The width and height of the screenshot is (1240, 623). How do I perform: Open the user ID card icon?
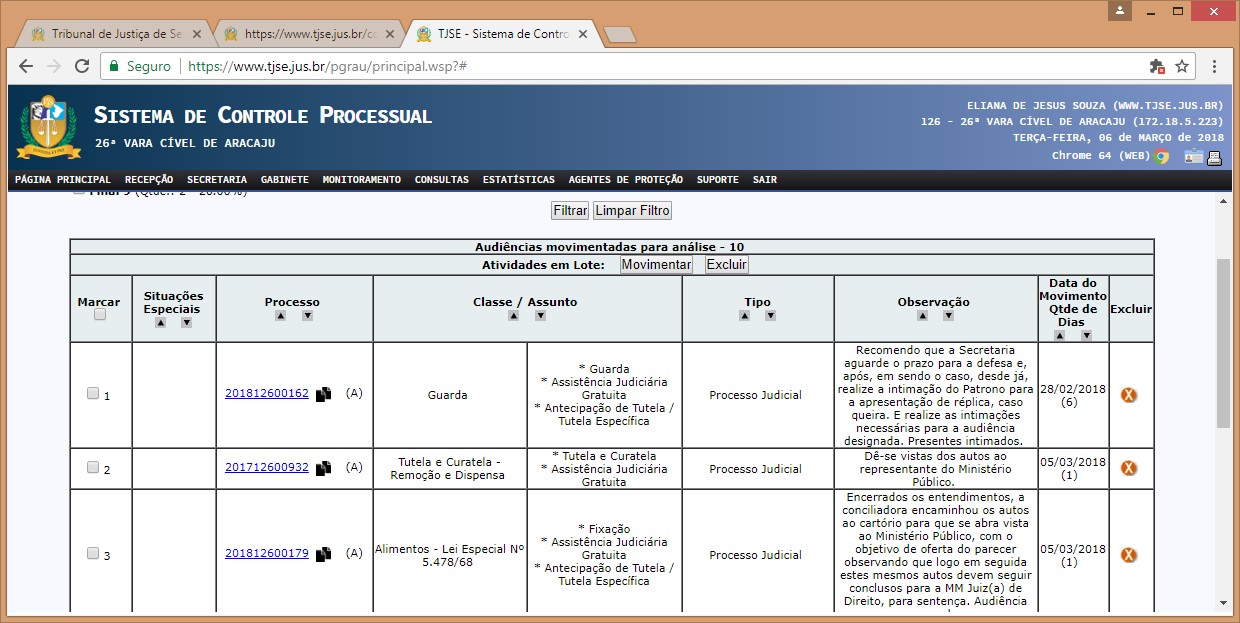[x=1193, y=156]
